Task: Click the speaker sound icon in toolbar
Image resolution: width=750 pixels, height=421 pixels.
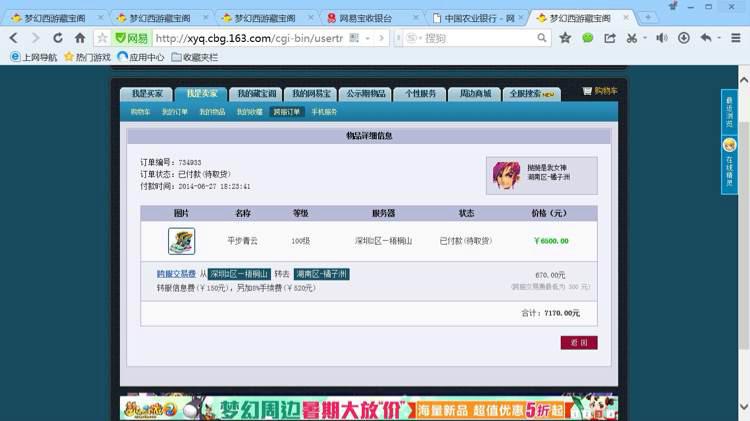Action: coord(662,38)
